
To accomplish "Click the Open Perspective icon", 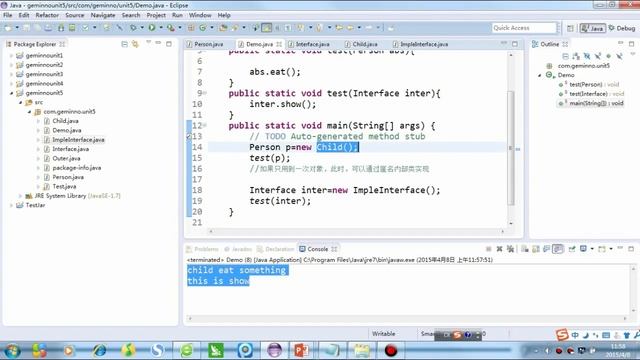I will 570,28.
